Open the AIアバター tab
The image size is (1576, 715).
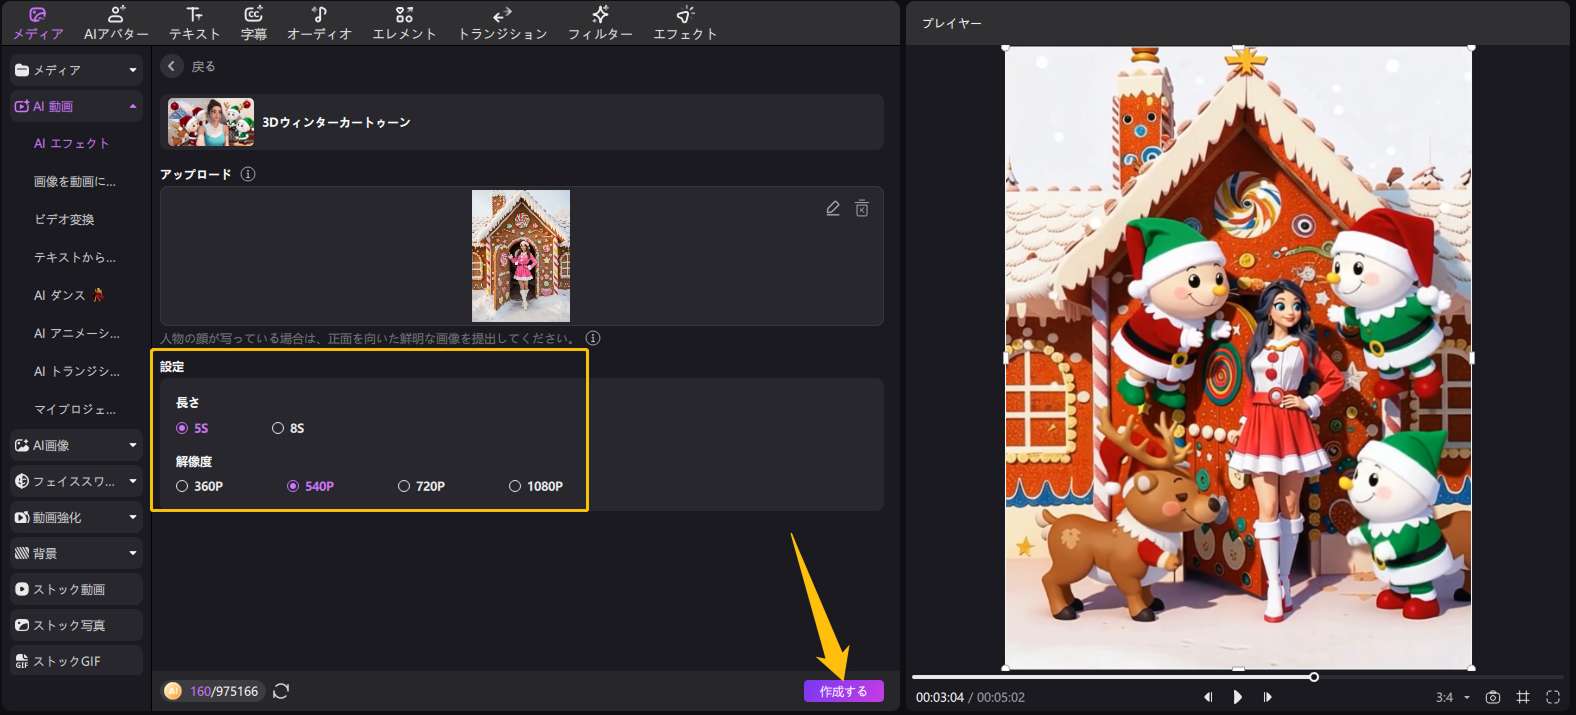coord(116,23)
